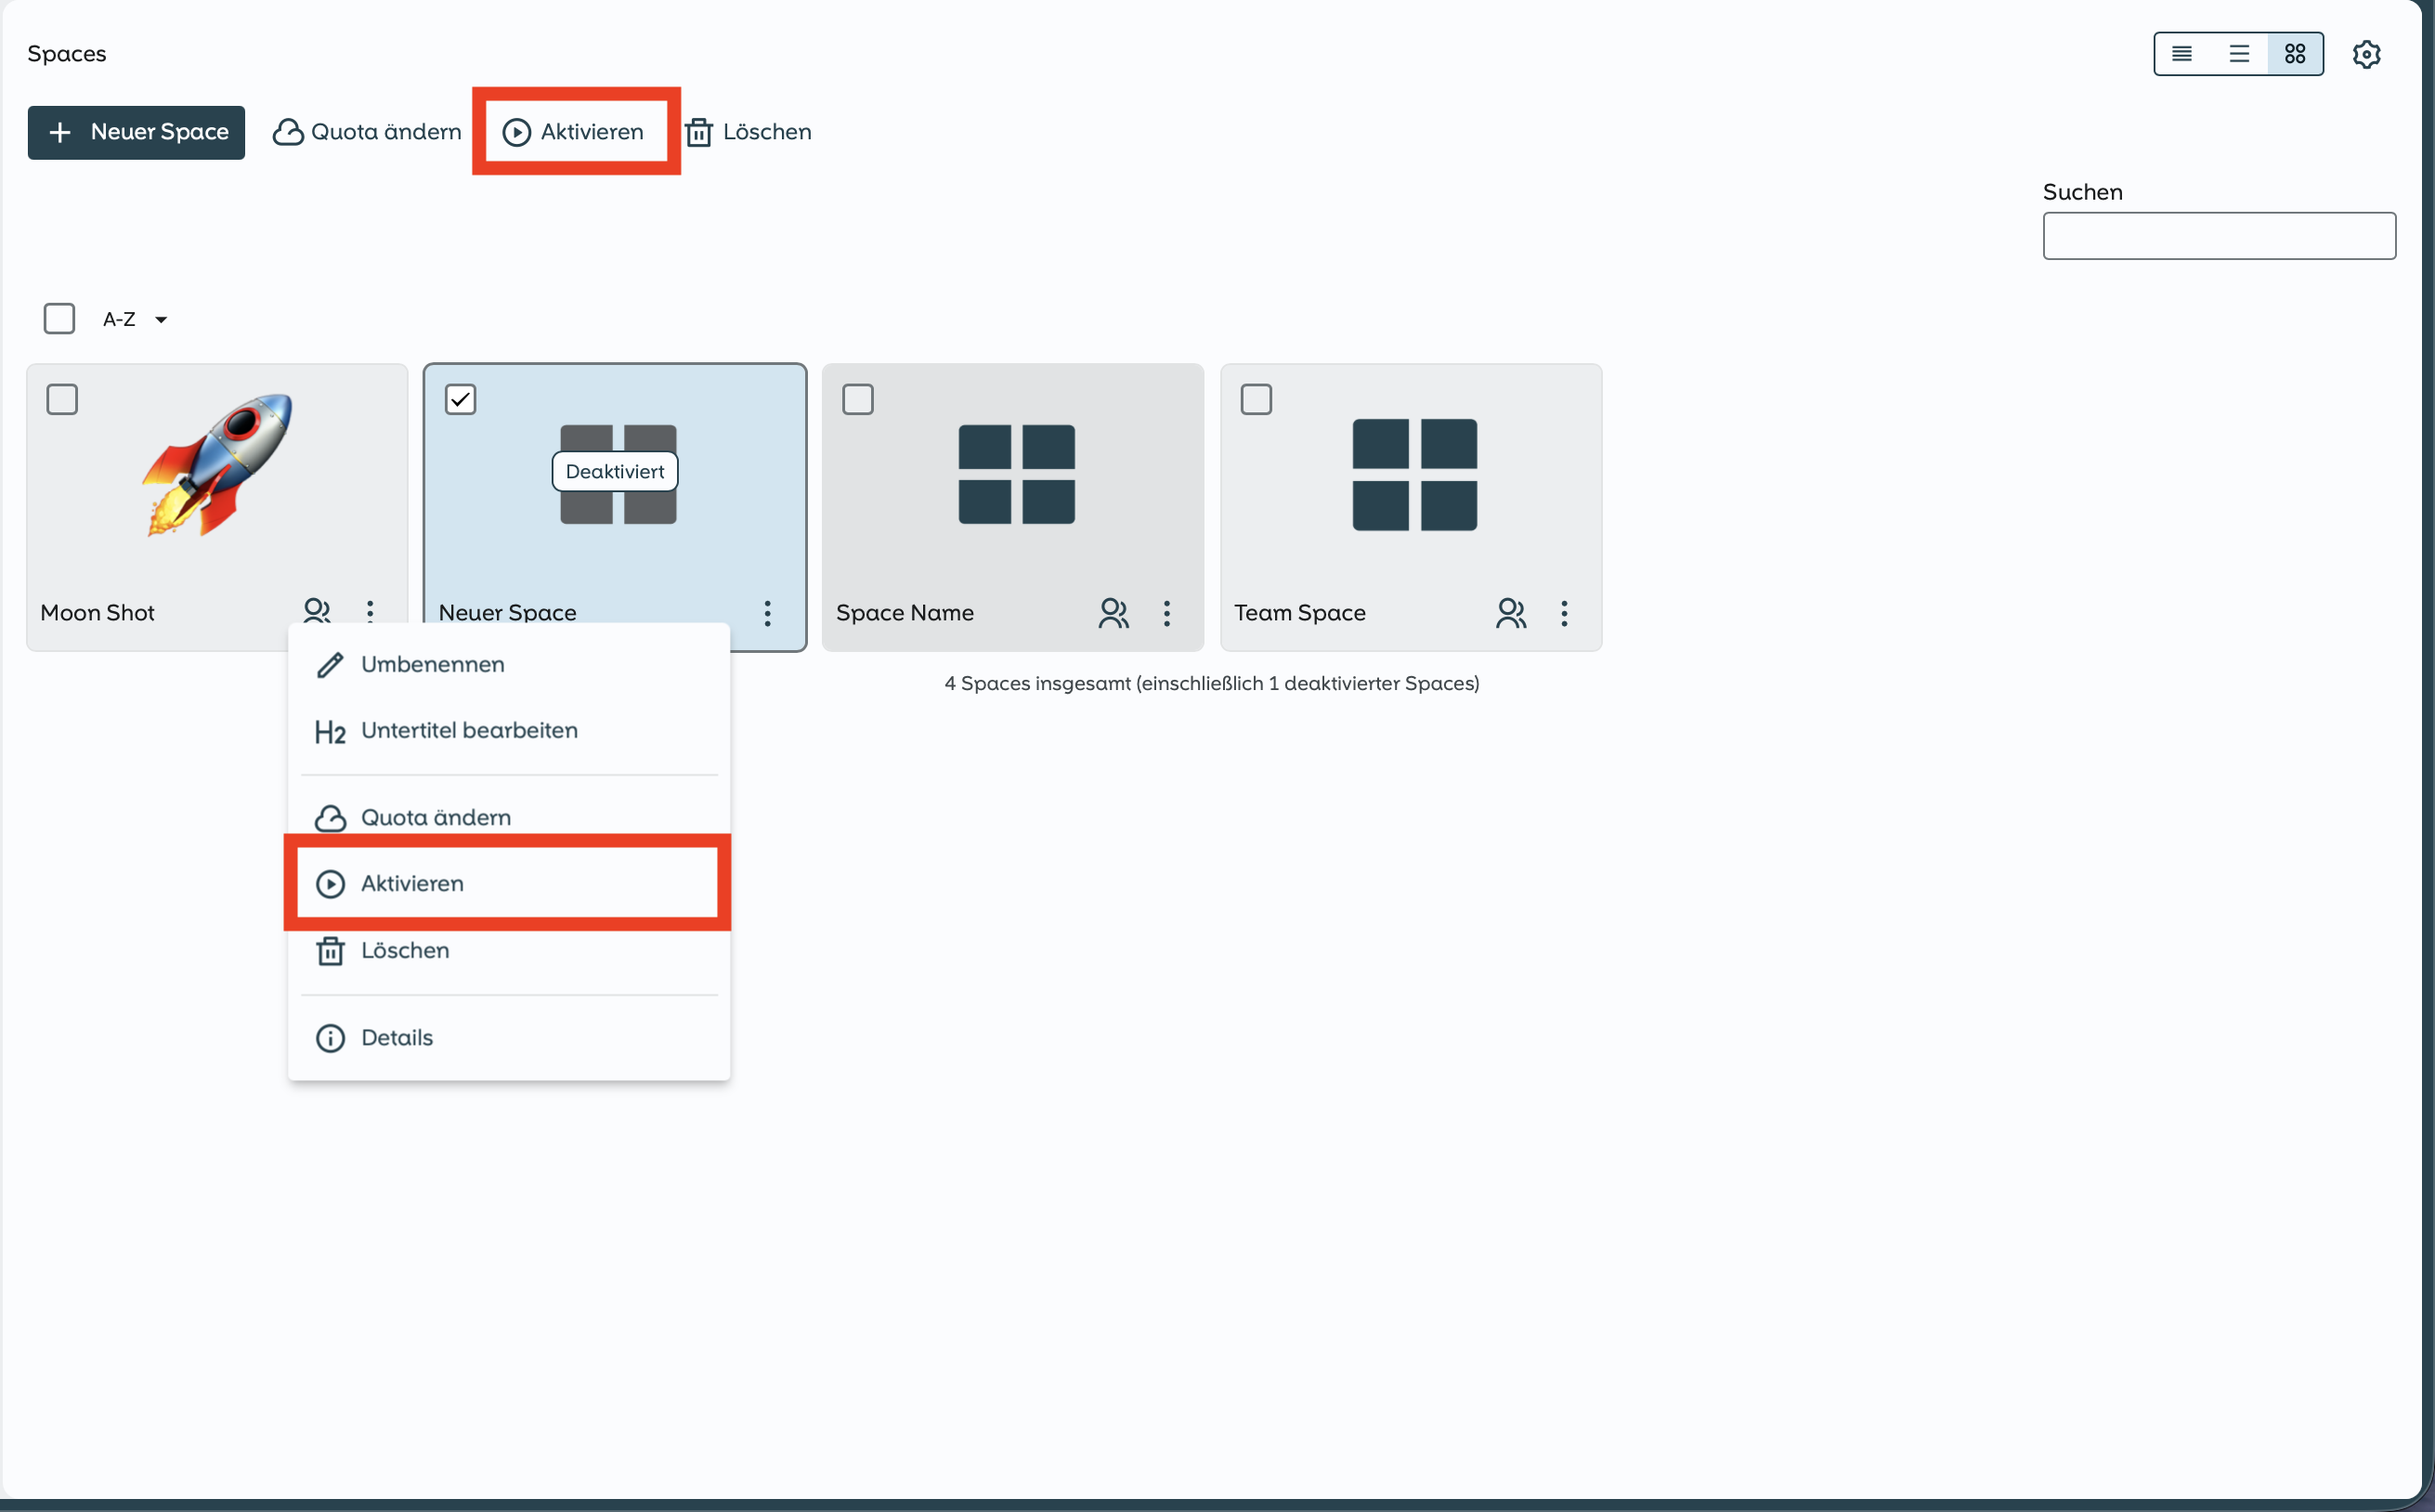The height and width of the screenshot is (1512, 2435).
Task: Switch to the tiles view icon
Action: pyautogui.click(x=2295, y=54)
